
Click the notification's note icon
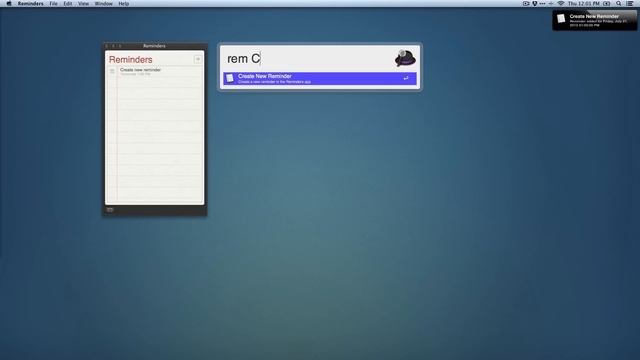561,18
